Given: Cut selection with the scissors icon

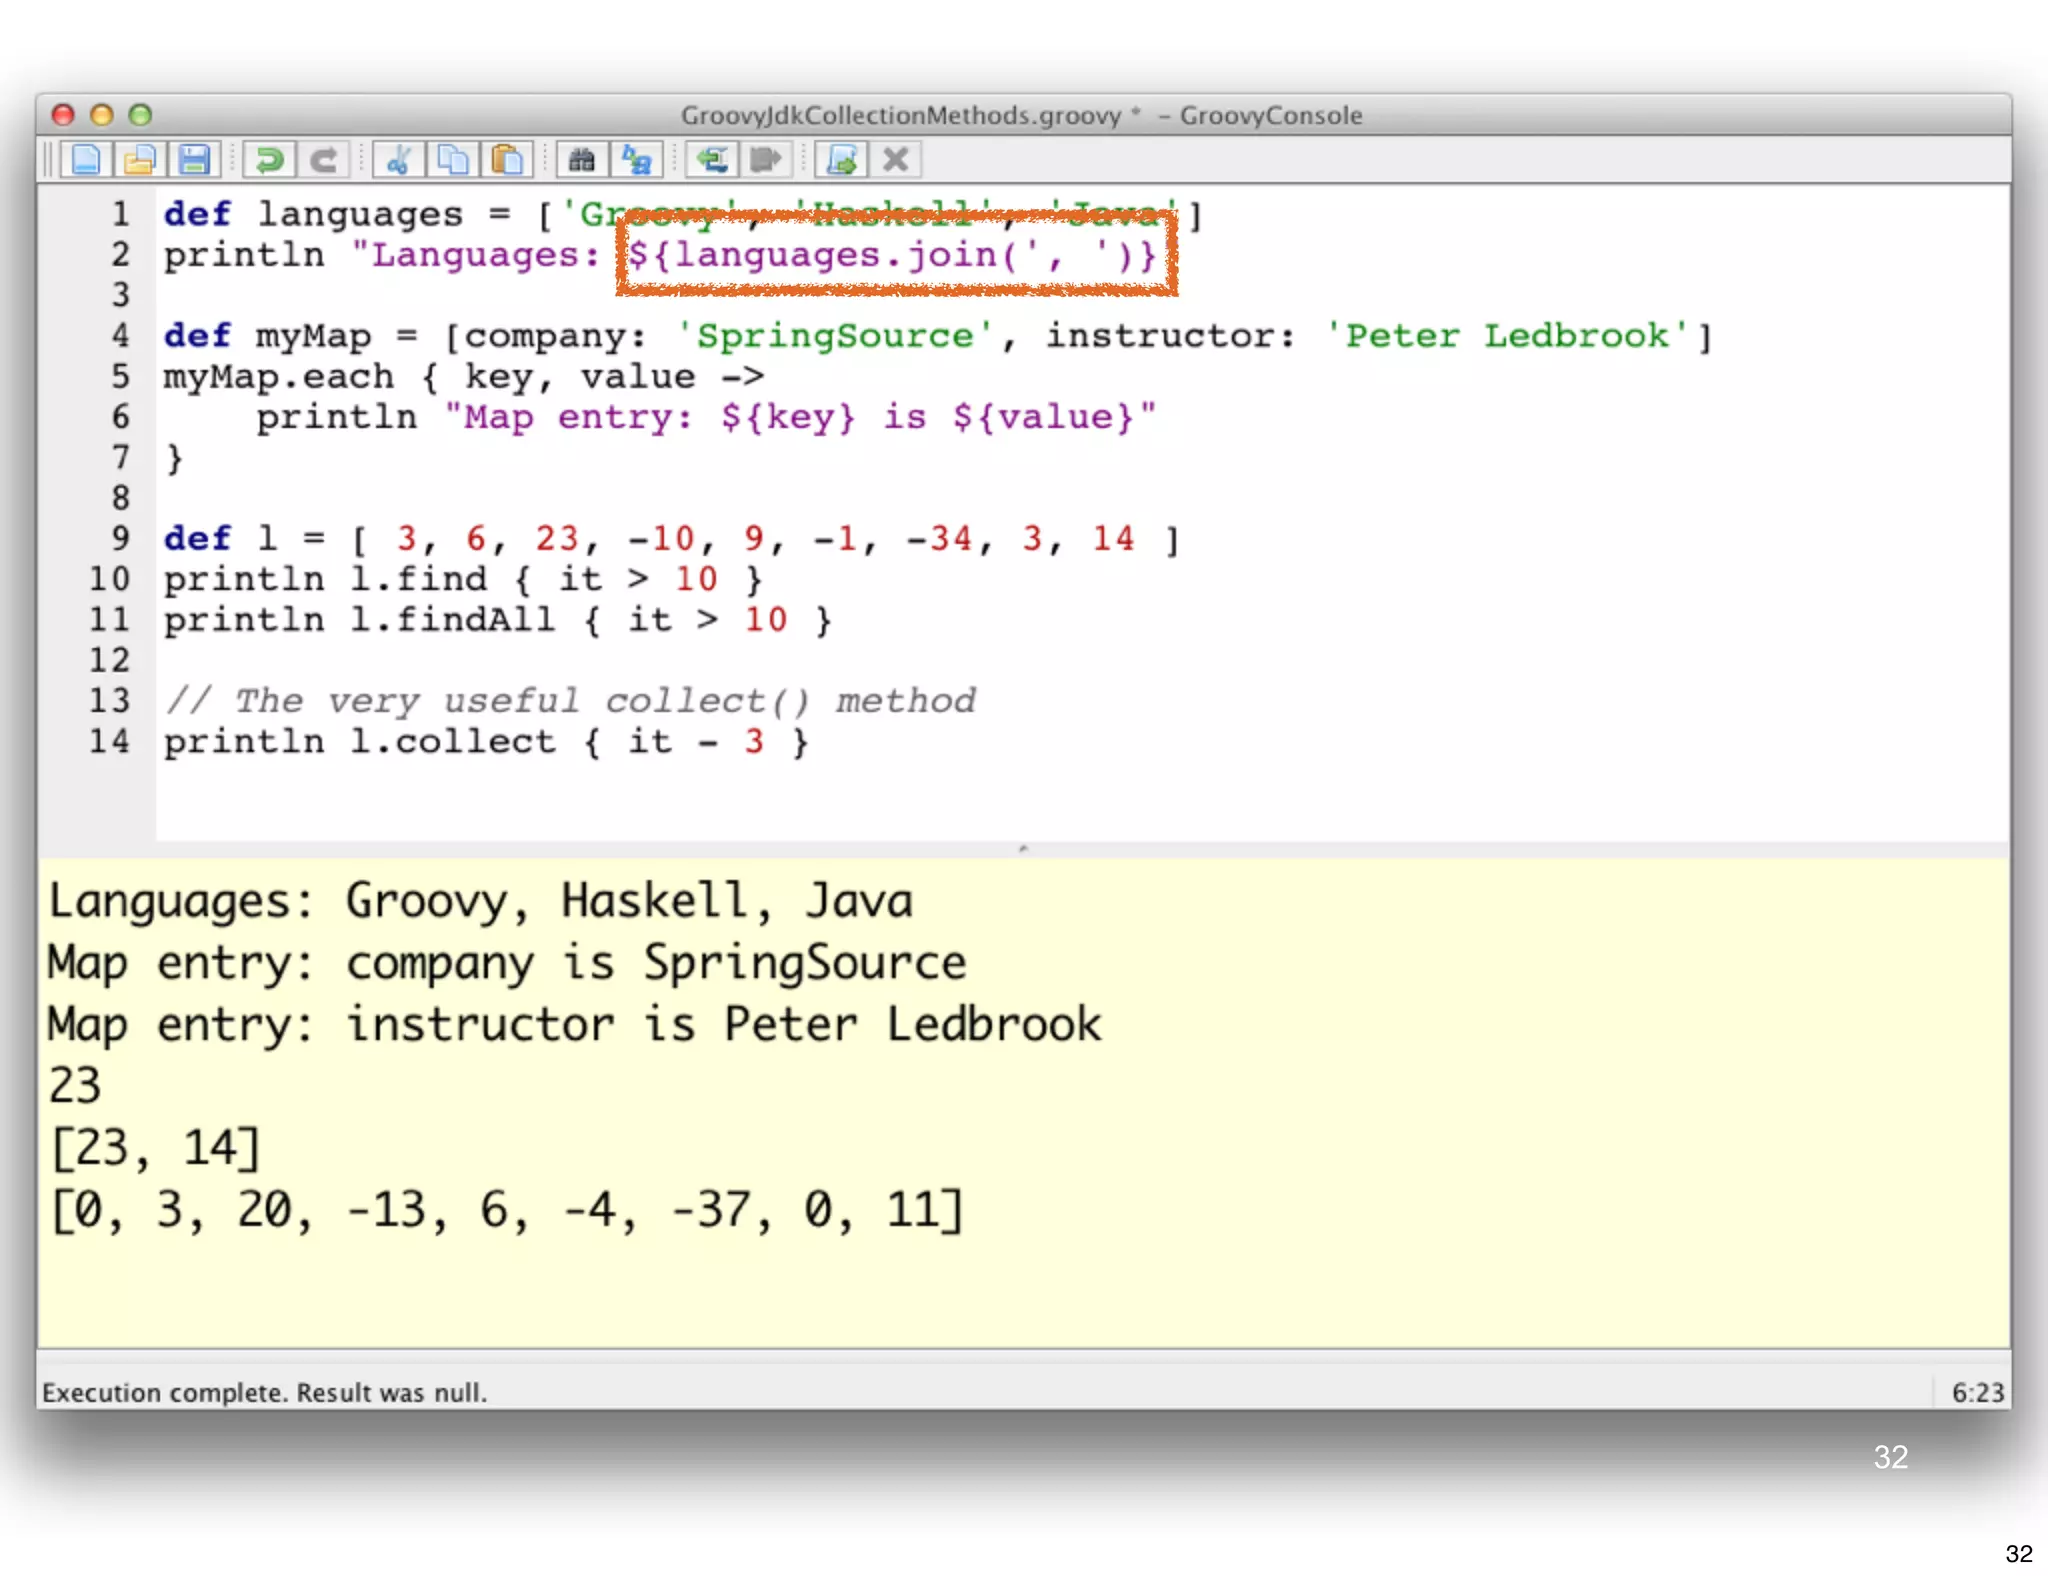Looking at the screenshot, I should tap(399, 160).
